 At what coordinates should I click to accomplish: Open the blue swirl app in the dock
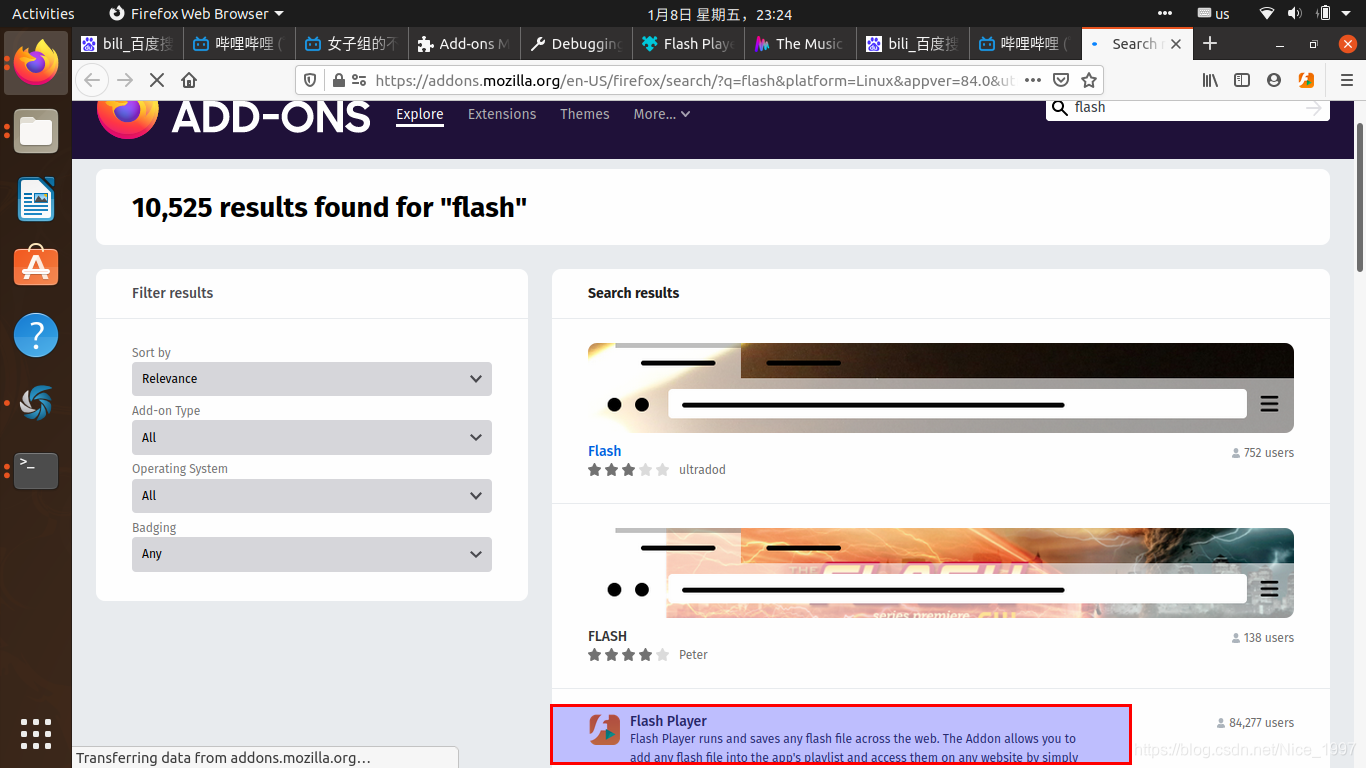(x=36, y=403)
